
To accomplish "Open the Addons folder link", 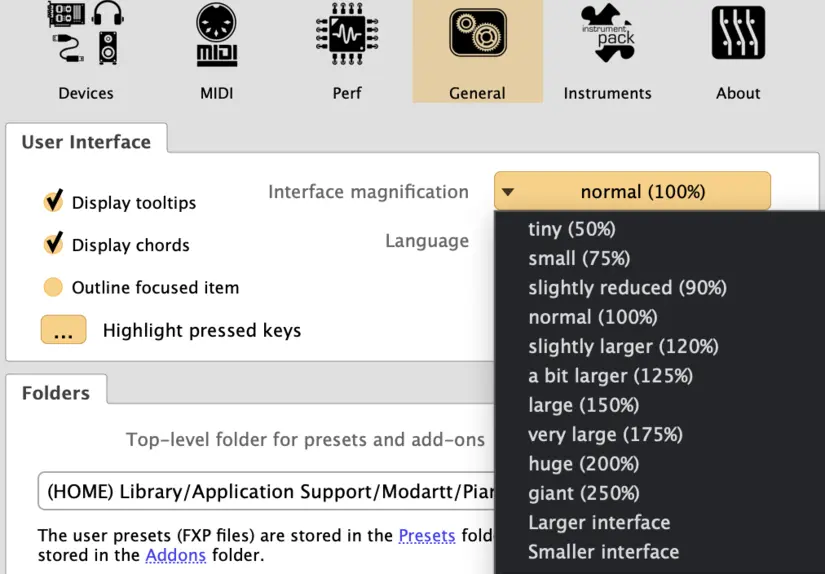I will tap(176, 555).
